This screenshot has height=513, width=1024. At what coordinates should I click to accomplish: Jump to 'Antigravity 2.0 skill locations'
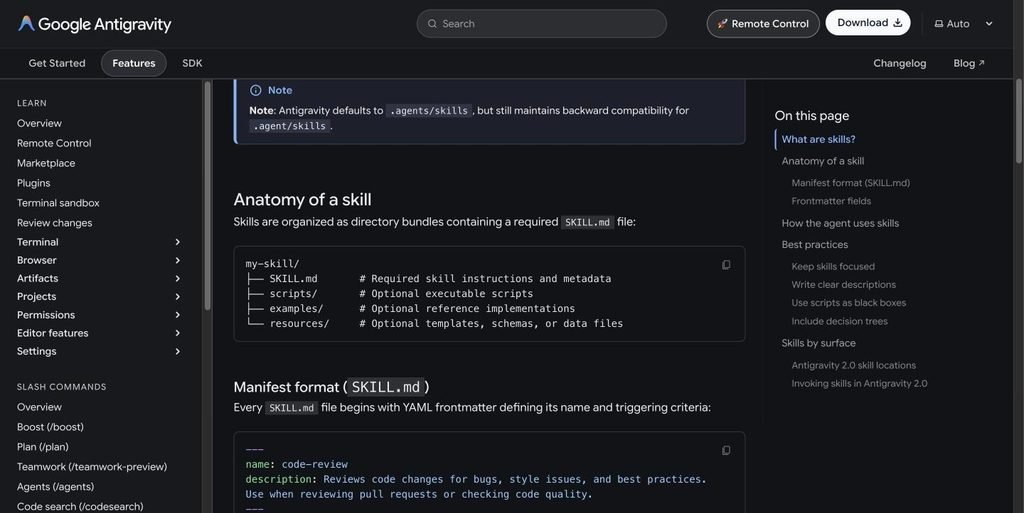854,365
